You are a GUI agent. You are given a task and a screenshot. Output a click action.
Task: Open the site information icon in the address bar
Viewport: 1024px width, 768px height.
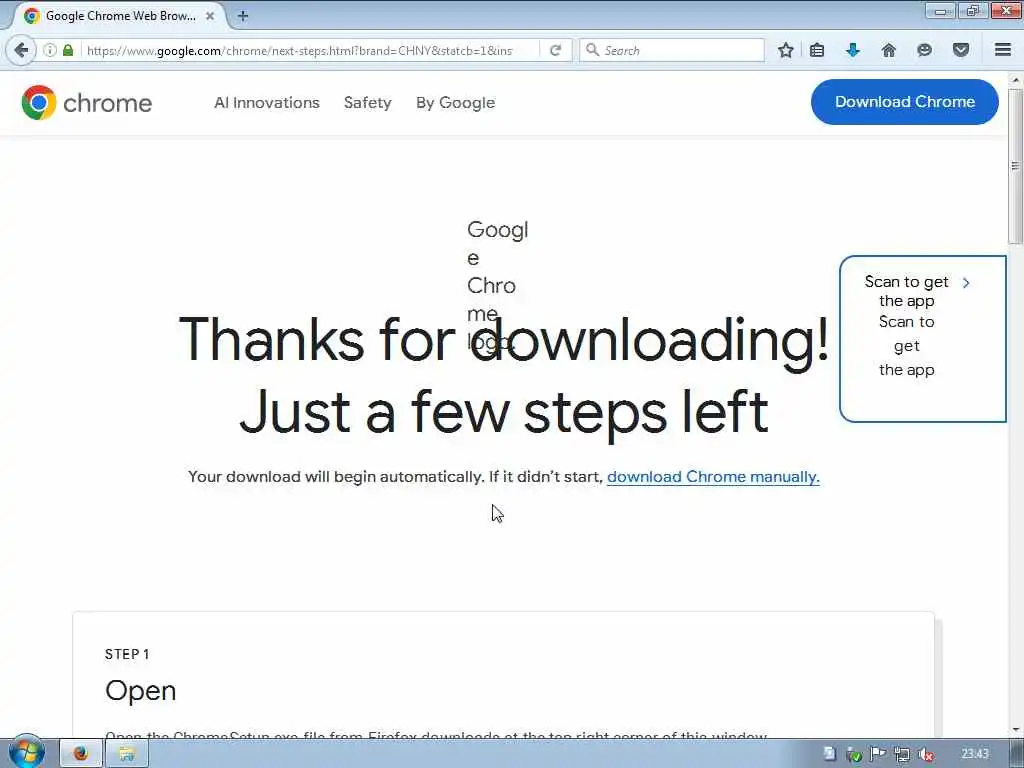point(50,50)
